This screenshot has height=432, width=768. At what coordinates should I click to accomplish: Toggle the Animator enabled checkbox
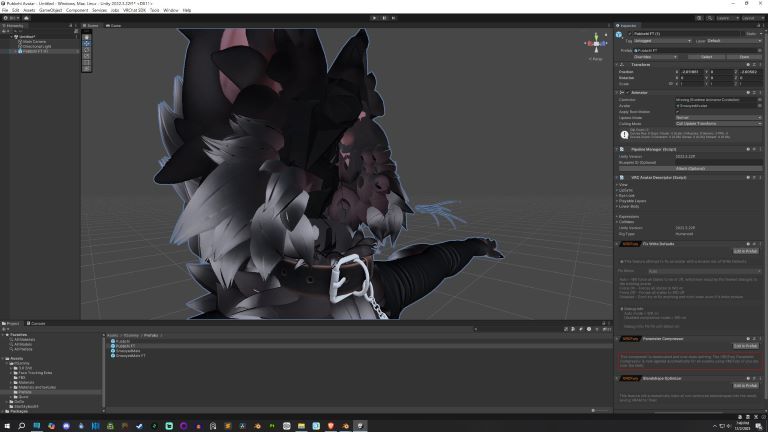coord(627,93)
